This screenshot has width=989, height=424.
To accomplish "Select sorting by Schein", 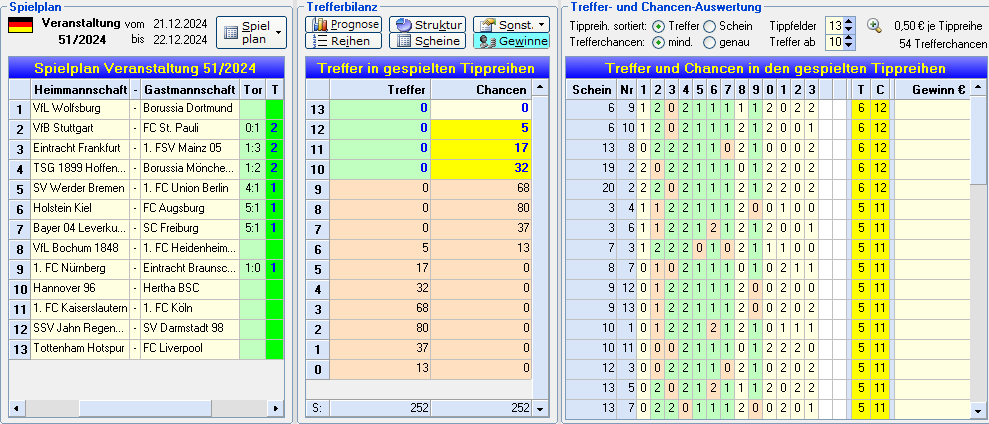I will tap(710, 26).
